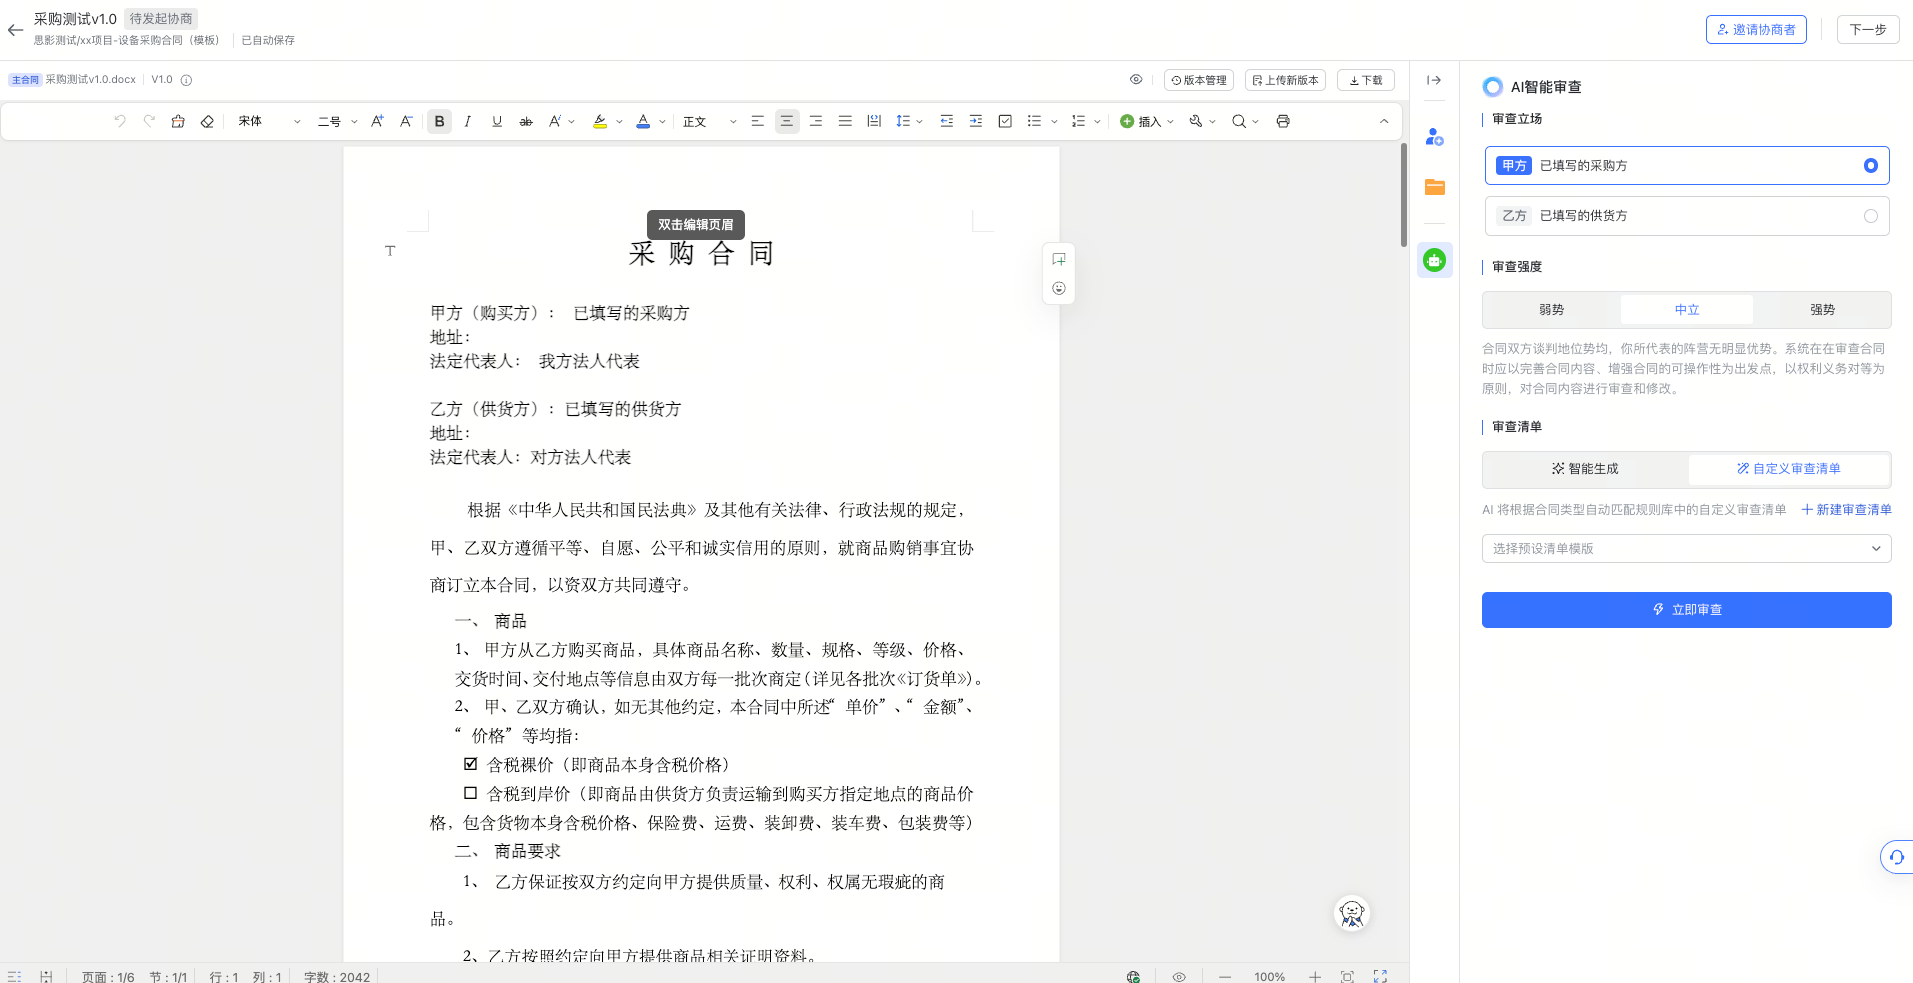The width and height of the screenshot is (1913, 983).
Task: Toggle bold formatting in the toolbar
Action: [438, 121]
